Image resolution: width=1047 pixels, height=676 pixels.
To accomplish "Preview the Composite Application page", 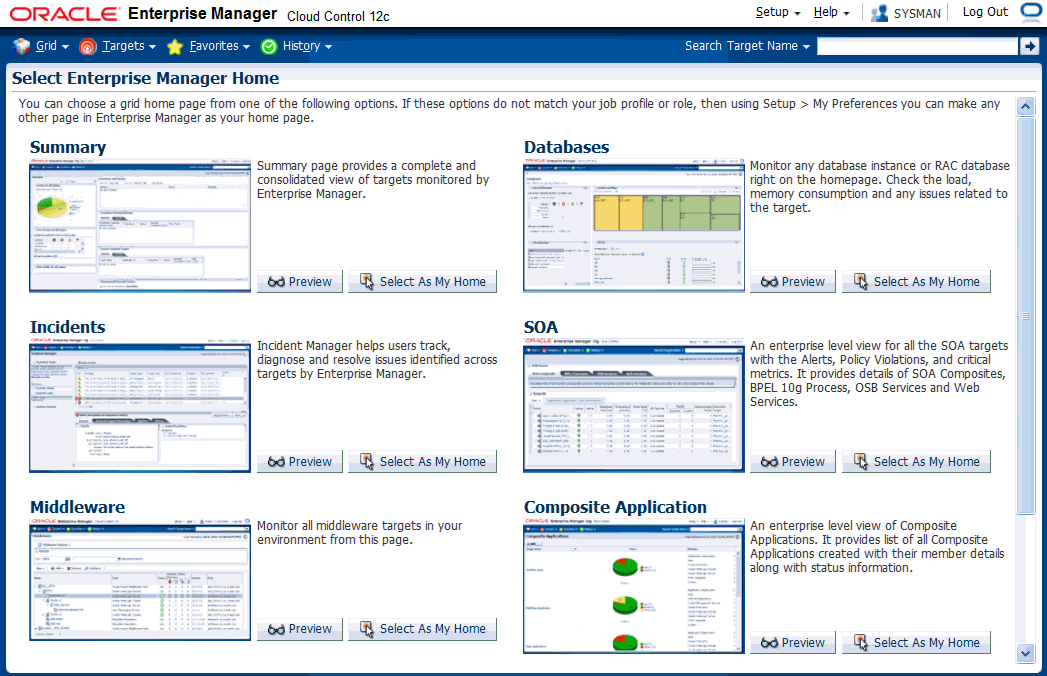I will [793, 643].
